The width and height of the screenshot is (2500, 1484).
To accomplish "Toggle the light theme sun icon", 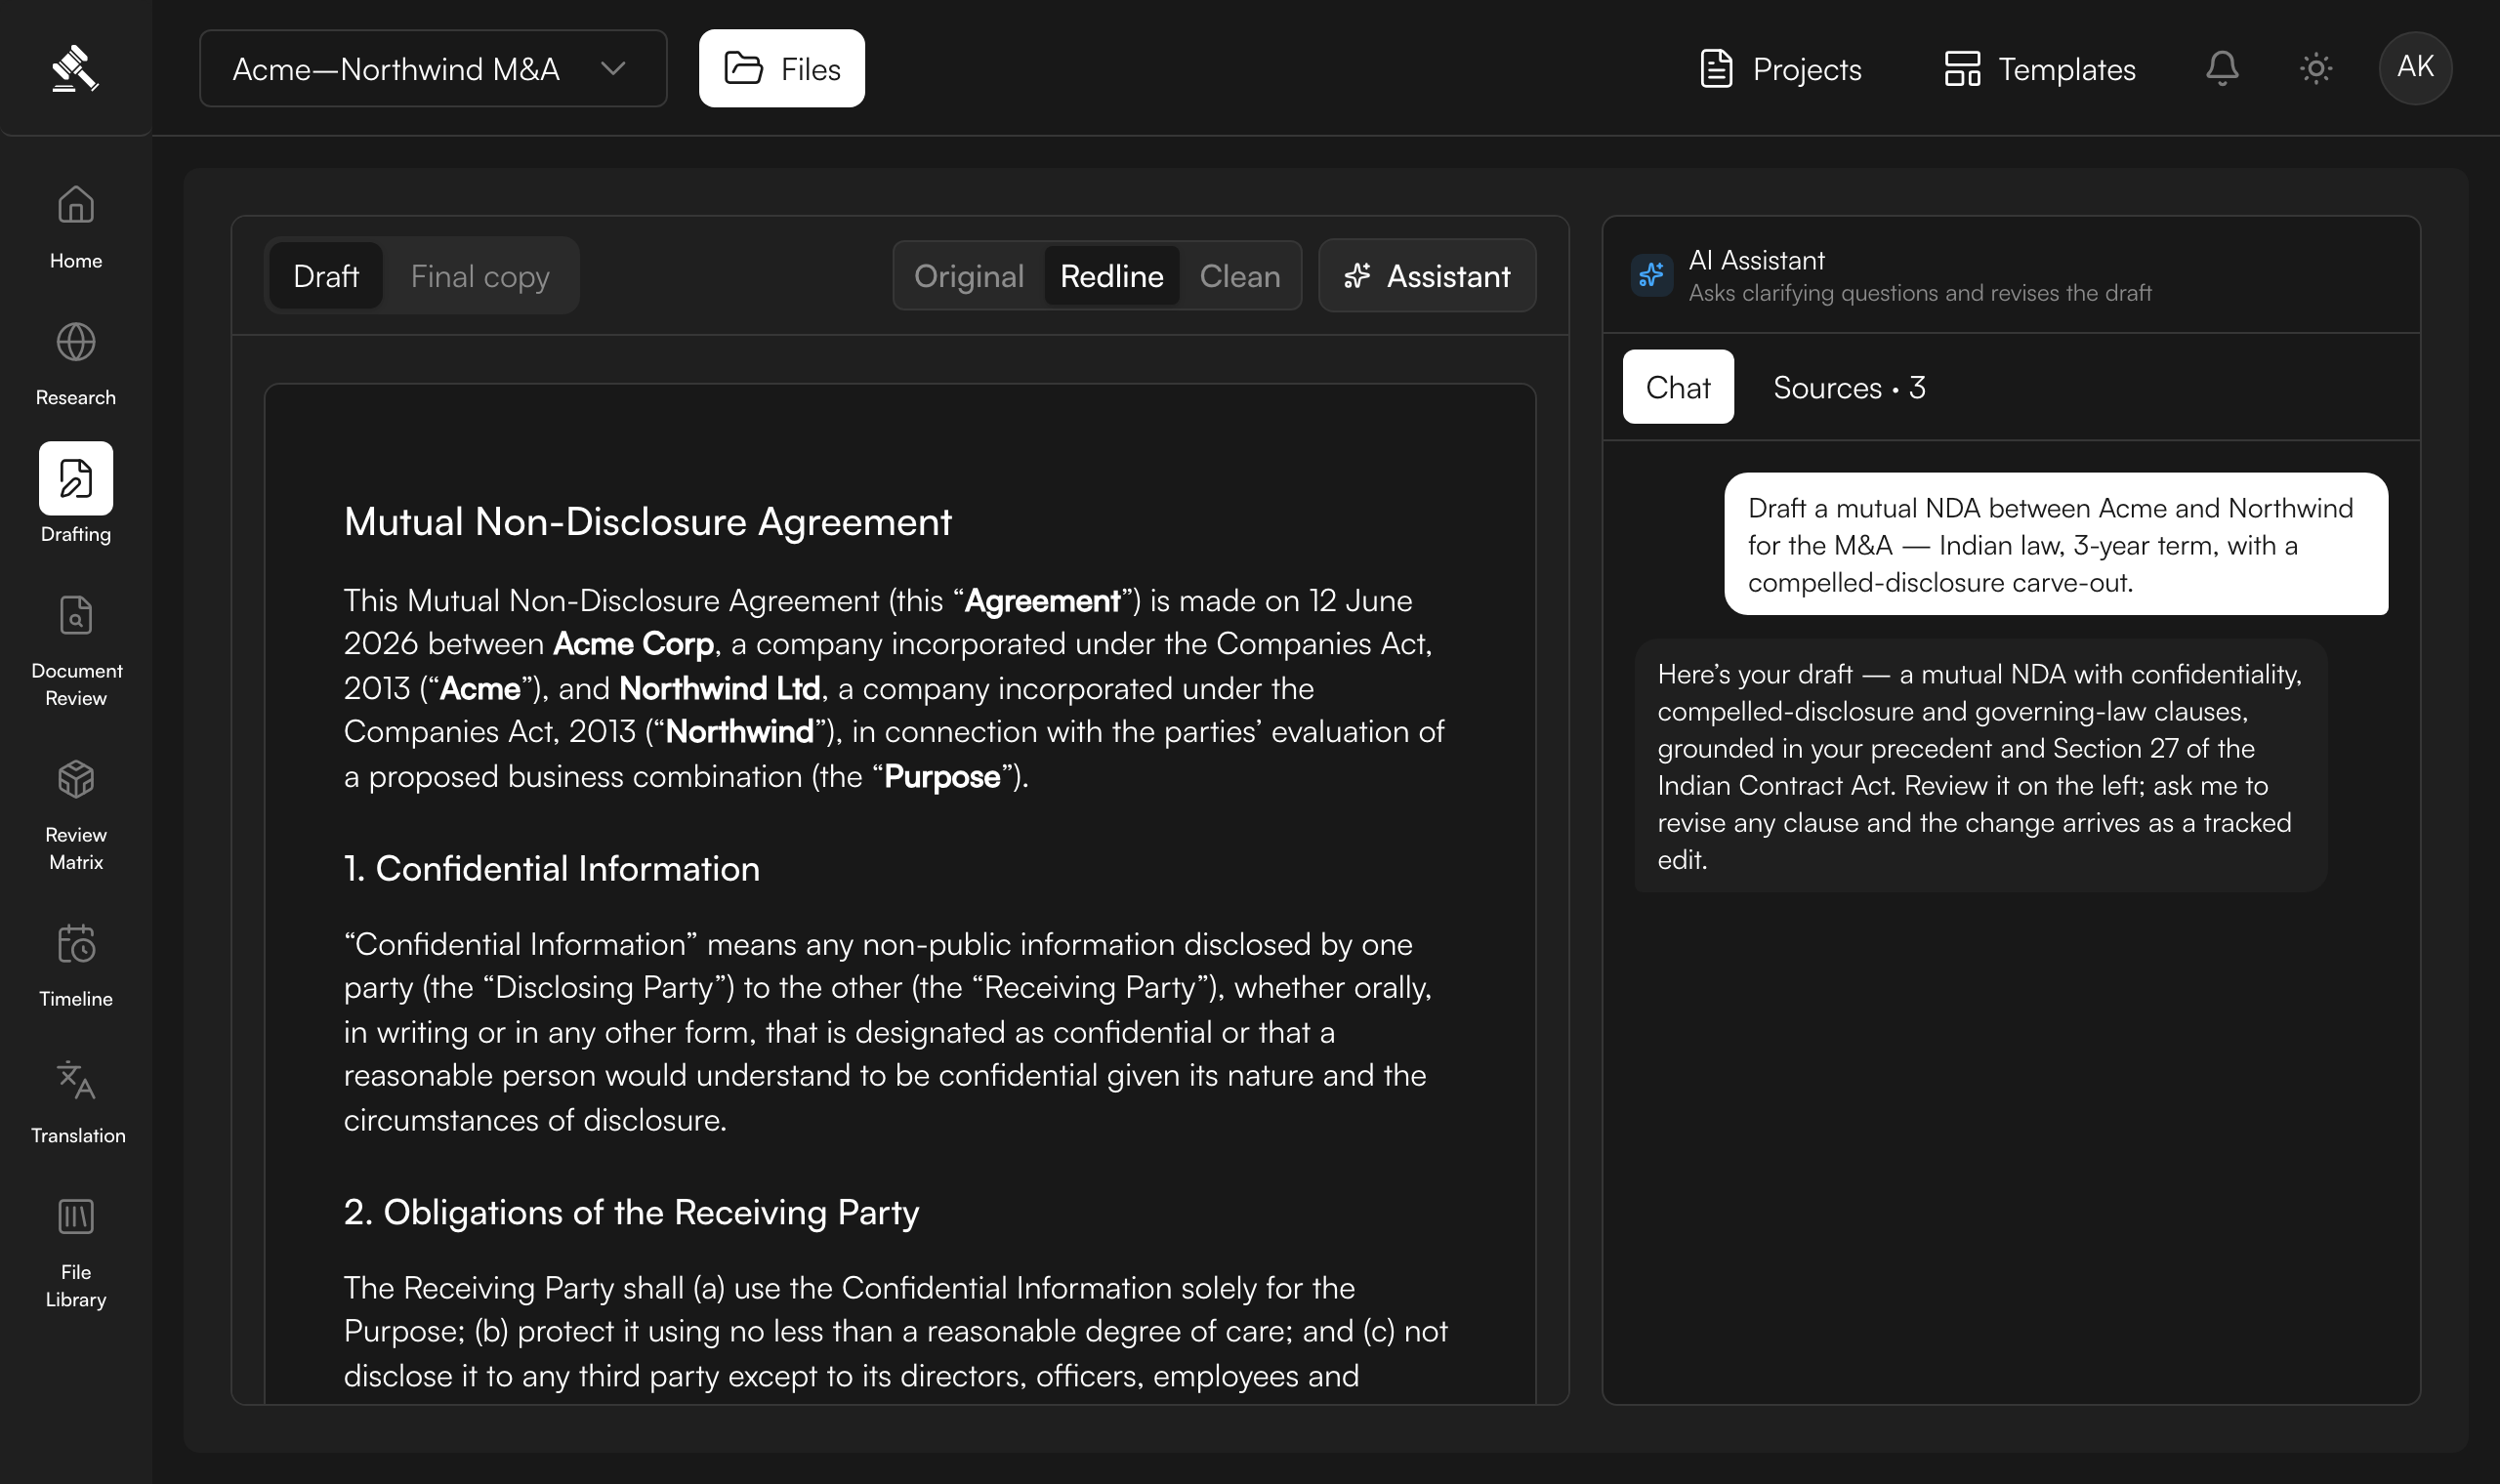I will (2316, 68).
